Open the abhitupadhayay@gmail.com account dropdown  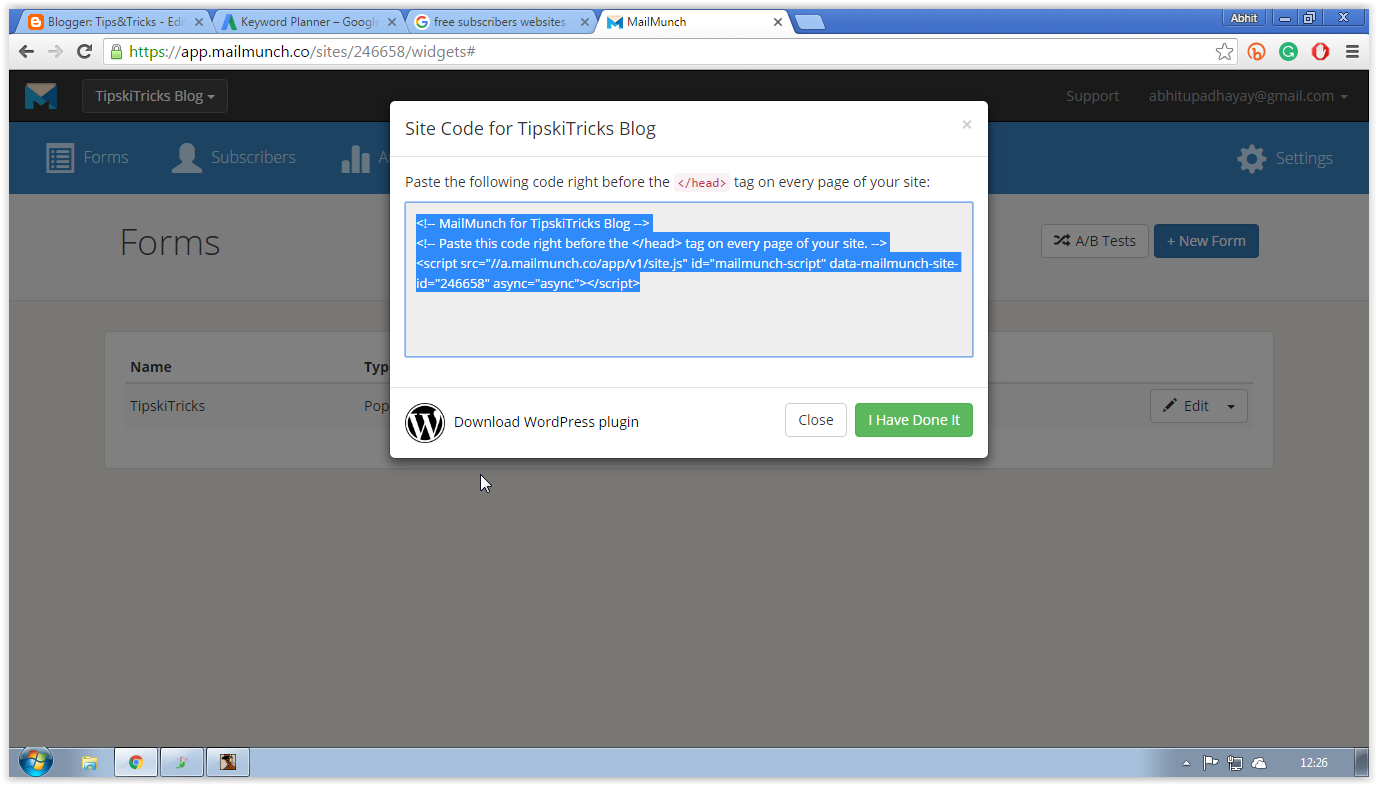click(x=1248, y=96)
